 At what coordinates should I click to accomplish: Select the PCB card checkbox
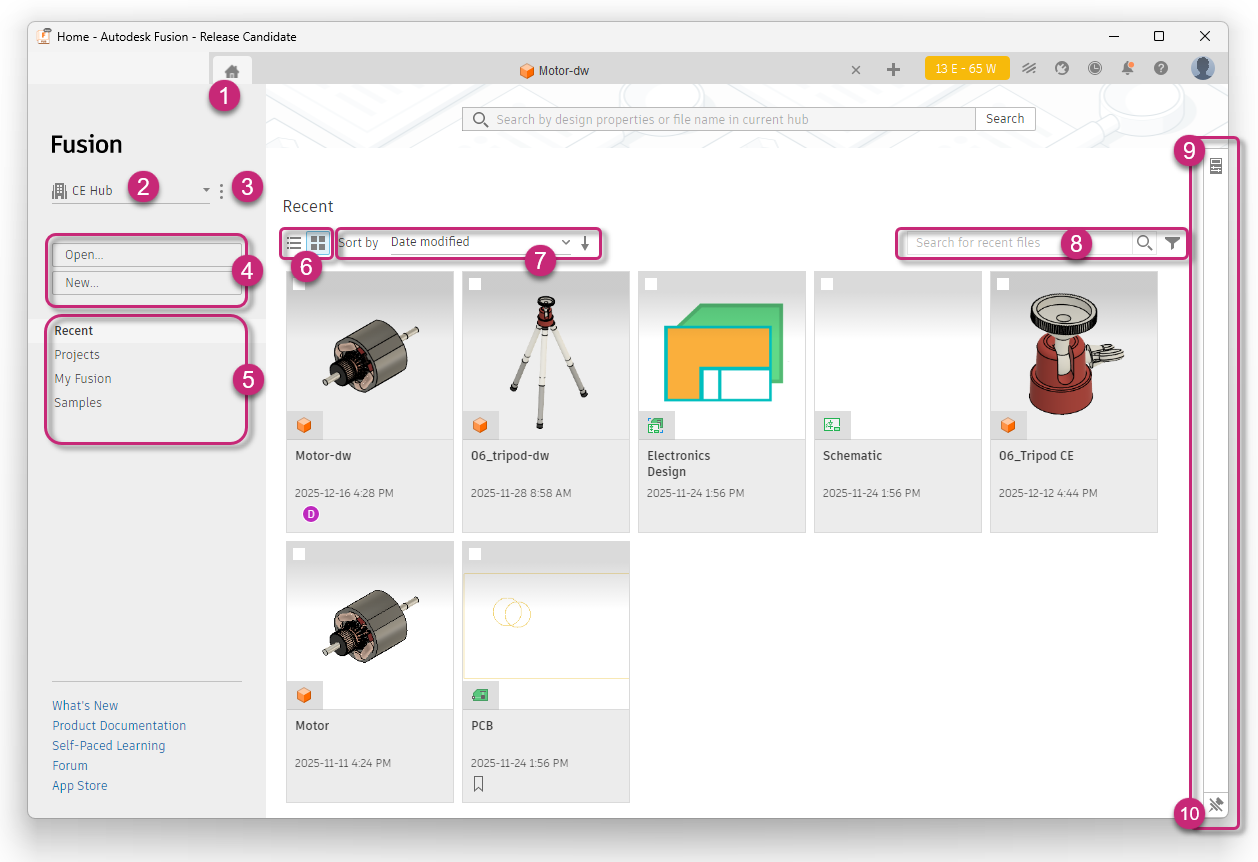coord(475,554)
